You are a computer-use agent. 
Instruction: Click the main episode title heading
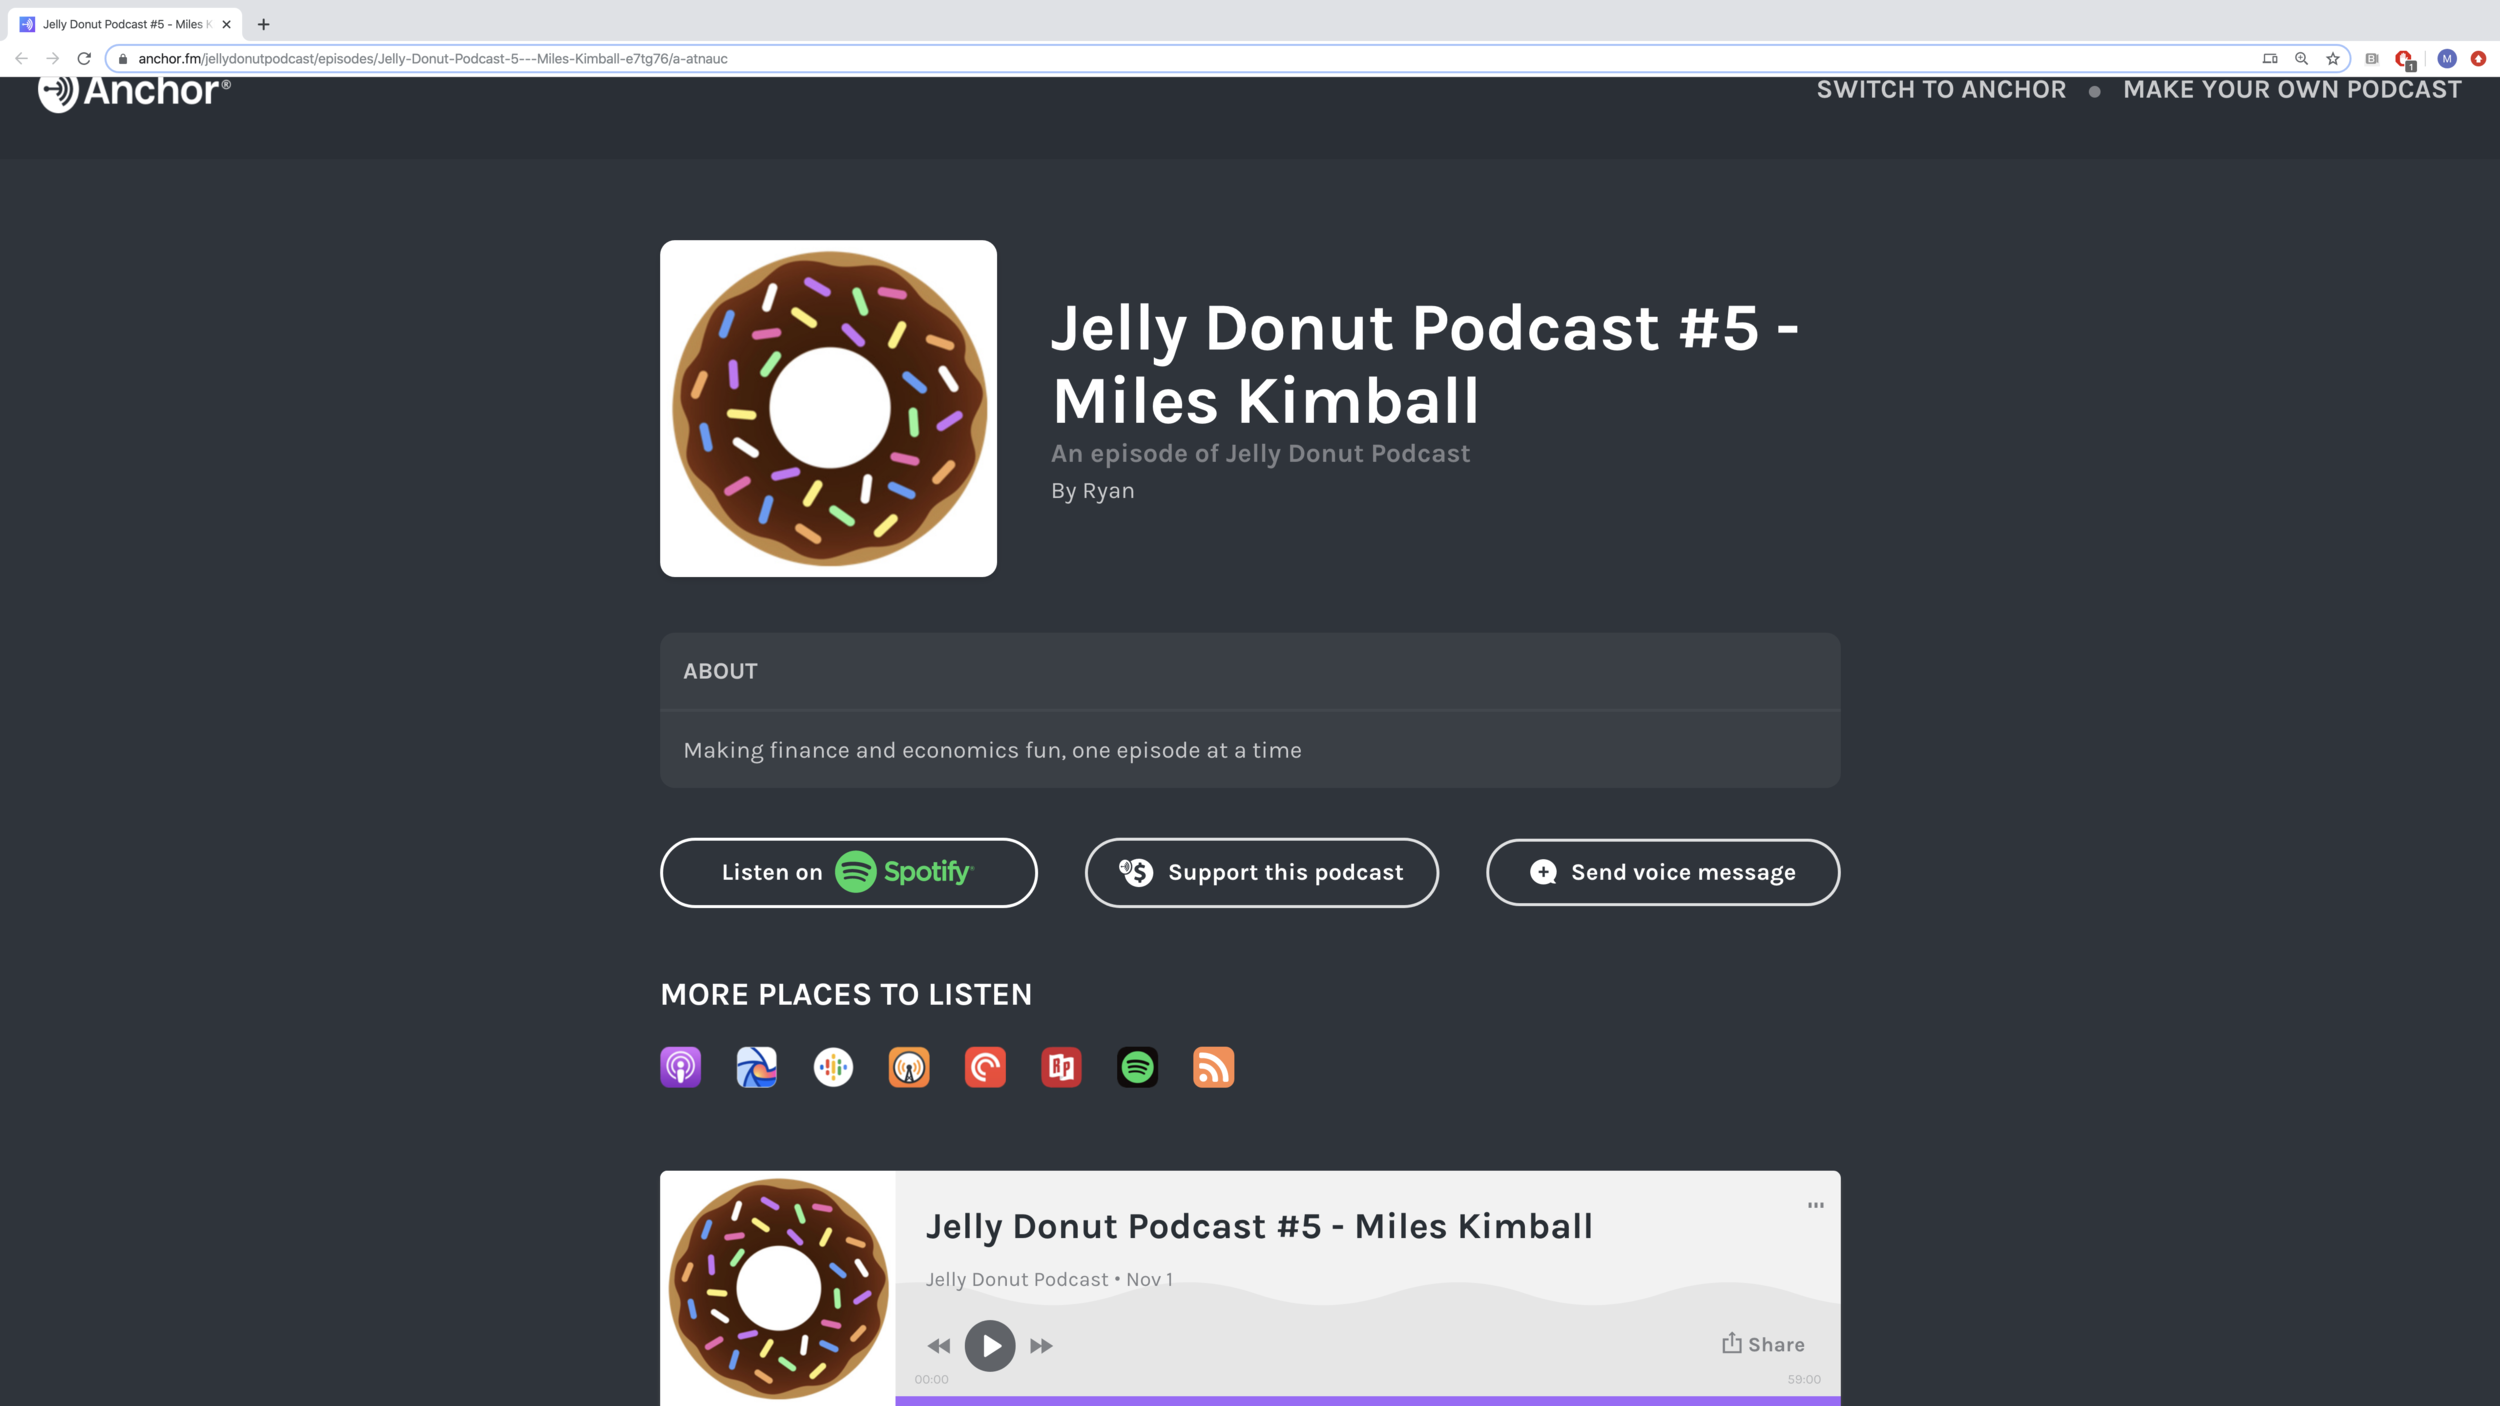click(1425, 364)
